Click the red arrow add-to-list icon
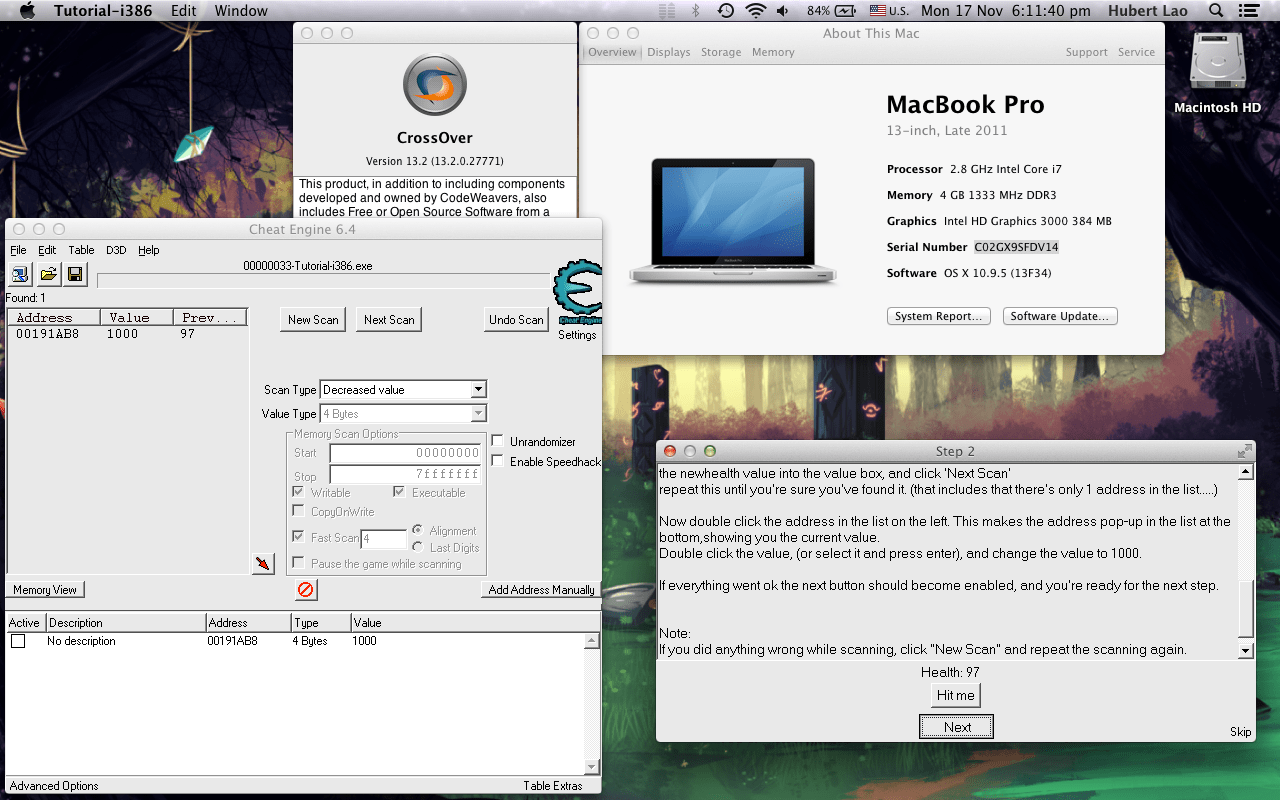The width and height of the screenshot is (1280, 800). click(263, 564)
